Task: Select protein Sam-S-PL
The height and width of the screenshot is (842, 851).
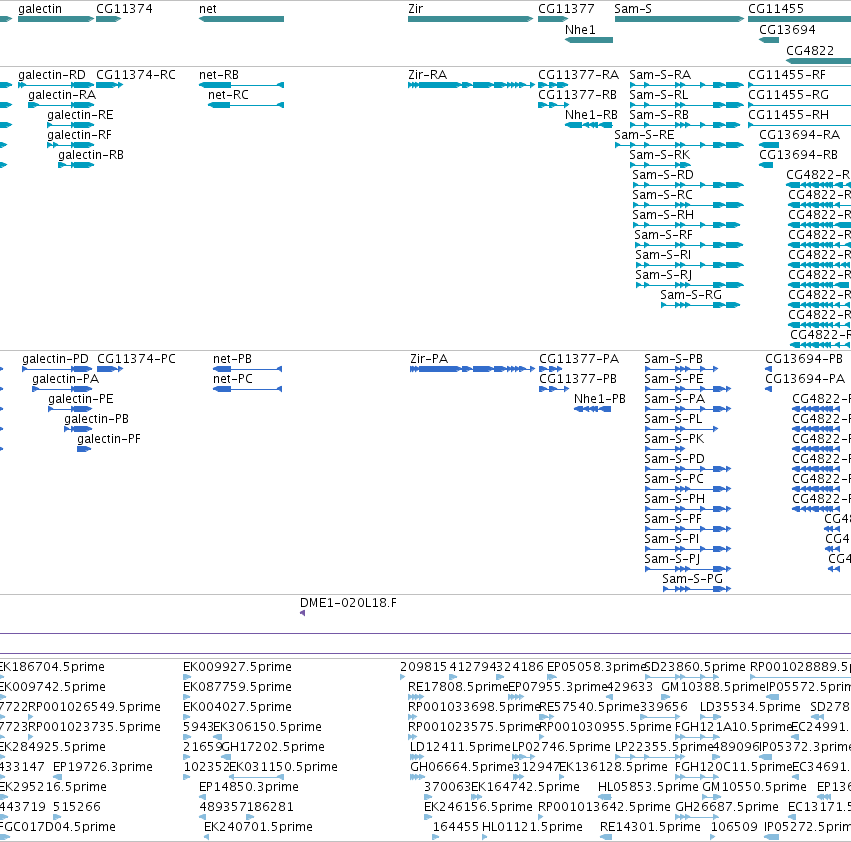Action: (681, 429)
